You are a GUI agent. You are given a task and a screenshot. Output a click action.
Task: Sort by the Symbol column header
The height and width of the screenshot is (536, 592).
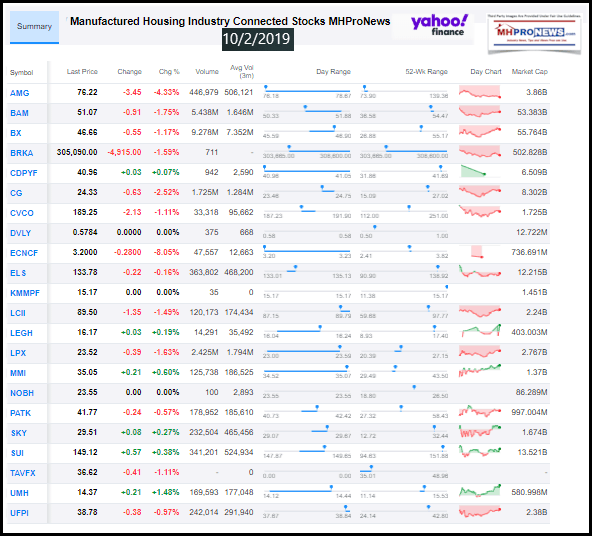click(x=22, y=72)
